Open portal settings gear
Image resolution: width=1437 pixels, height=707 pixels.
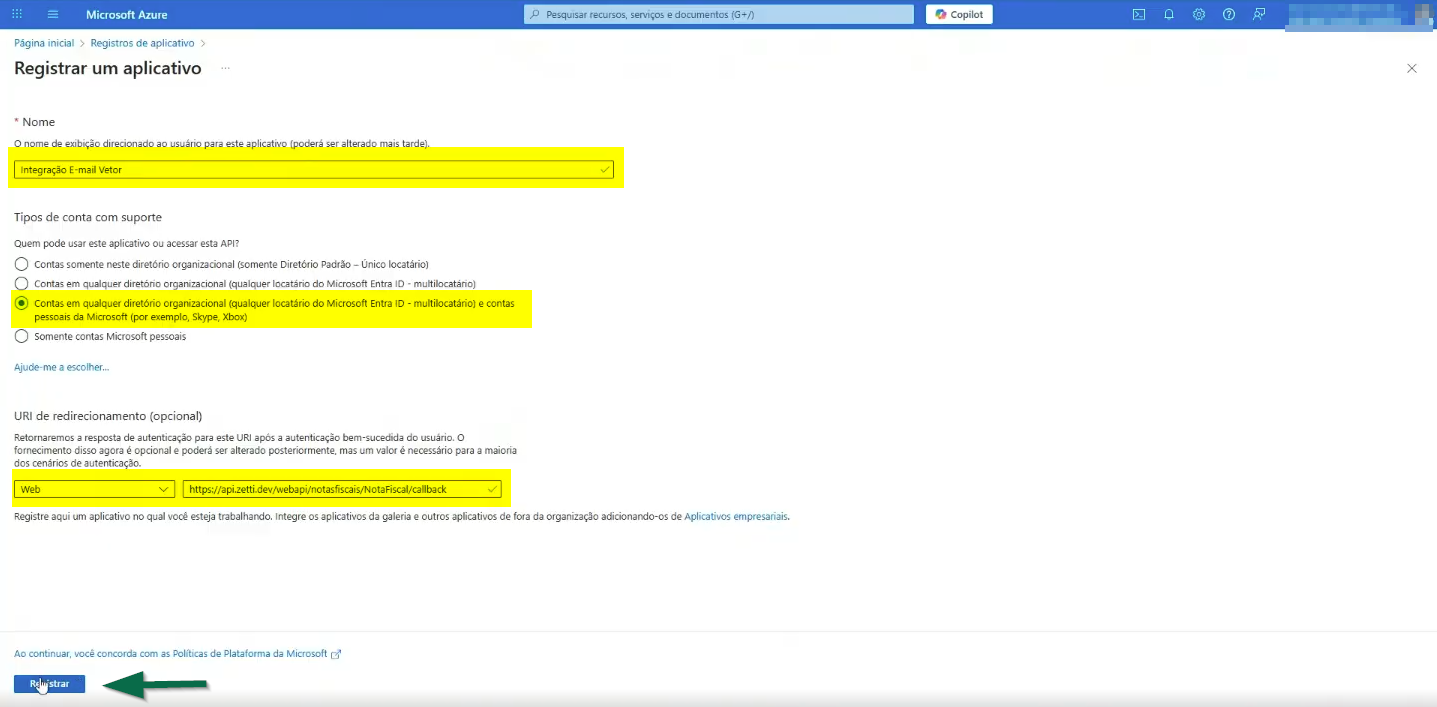pyautogui.click(x=1199, y=14)
